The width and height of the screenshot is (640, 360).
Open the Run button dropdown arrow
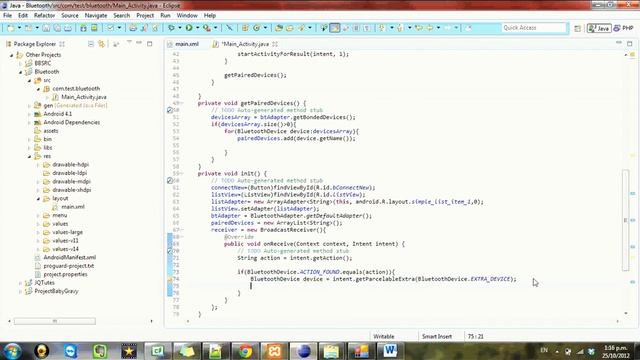point(198,28)
